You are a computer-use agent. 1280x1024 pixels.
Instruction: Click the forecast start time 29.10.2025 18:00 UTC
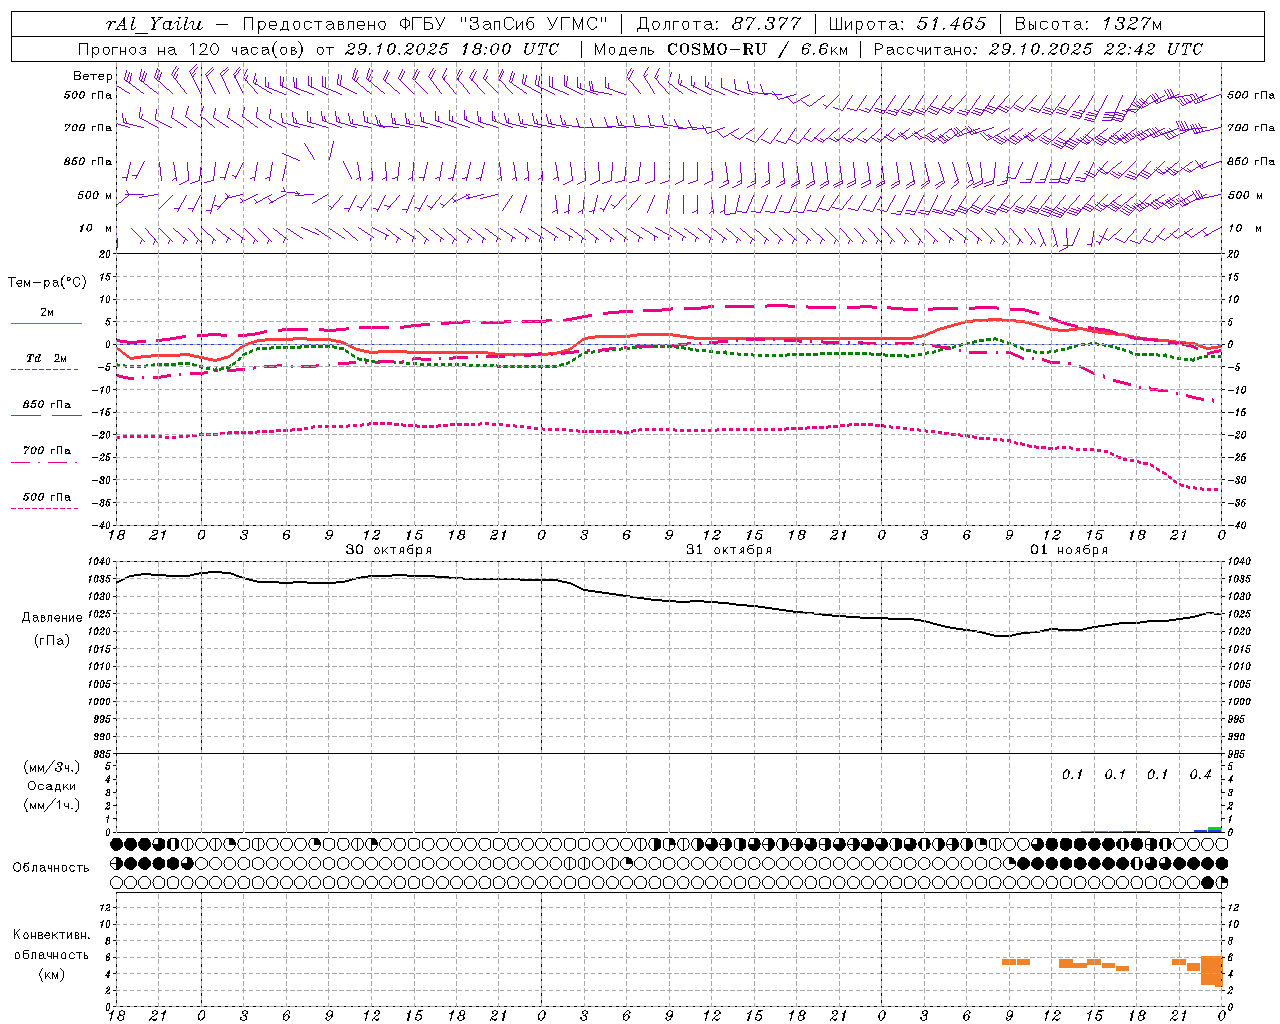[x=452, y=49]
